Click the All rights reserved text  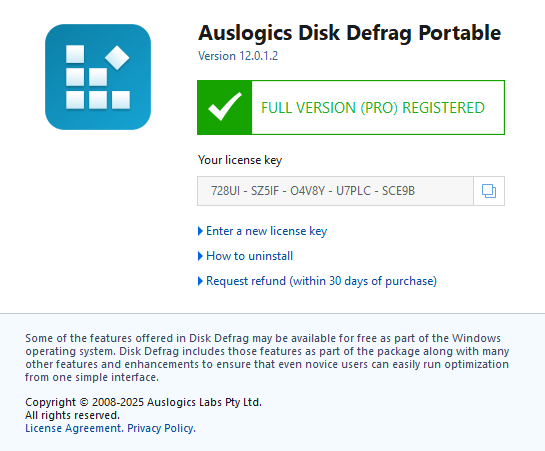[x=72, y=415]
